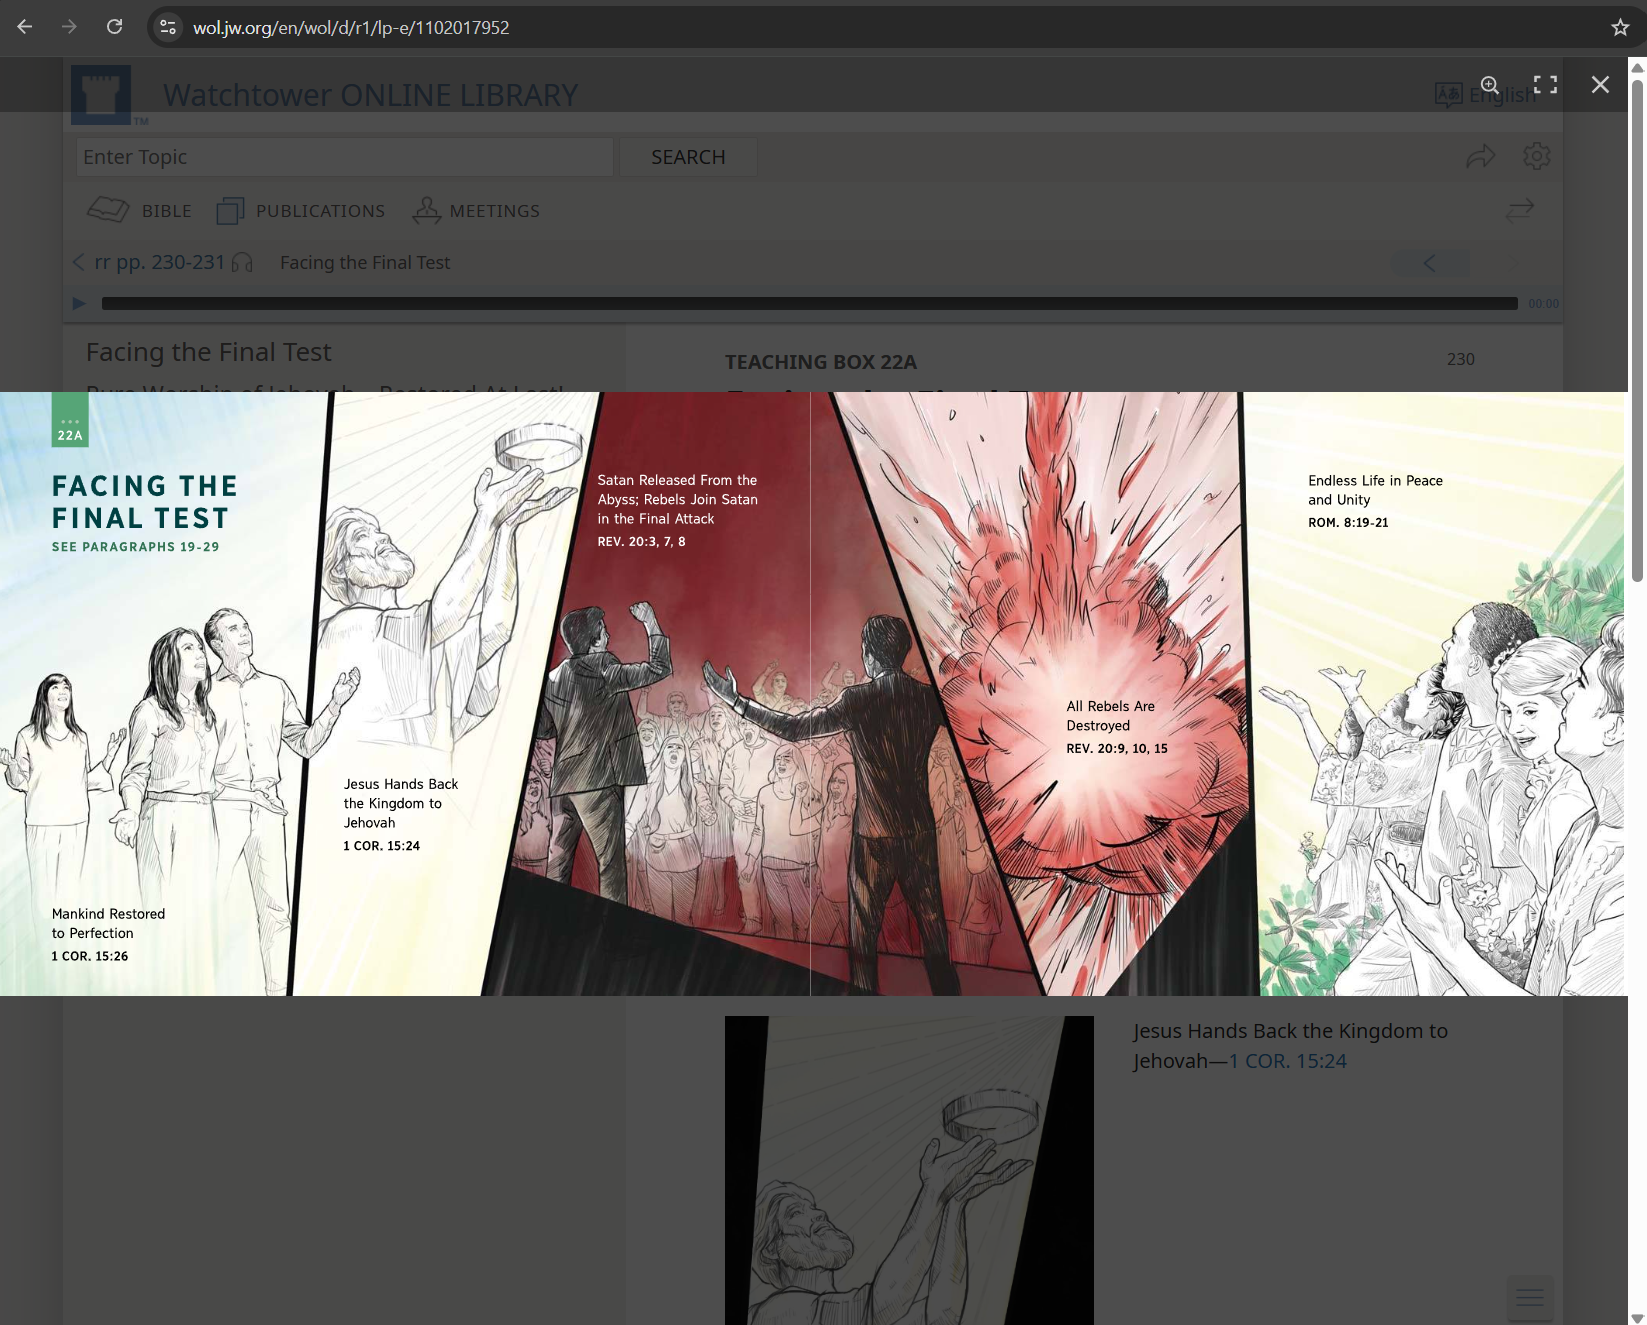Go back to the previous browser page
1647x1325 pixels.
point(25,27)
